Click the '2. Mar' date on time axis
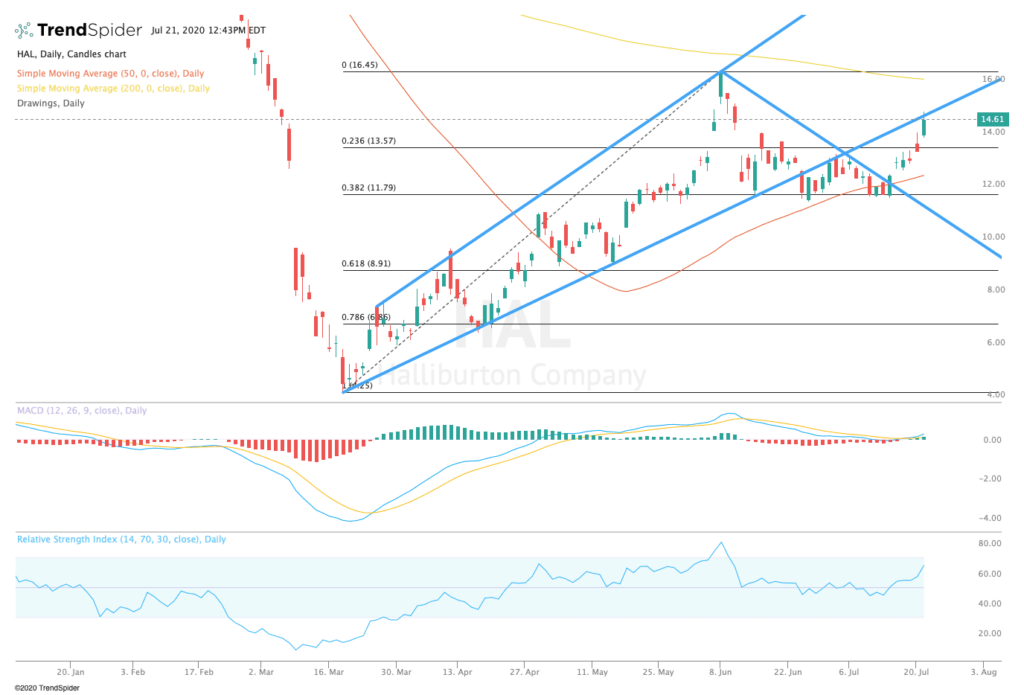1024x695 pixels. [x=261, y=671]
